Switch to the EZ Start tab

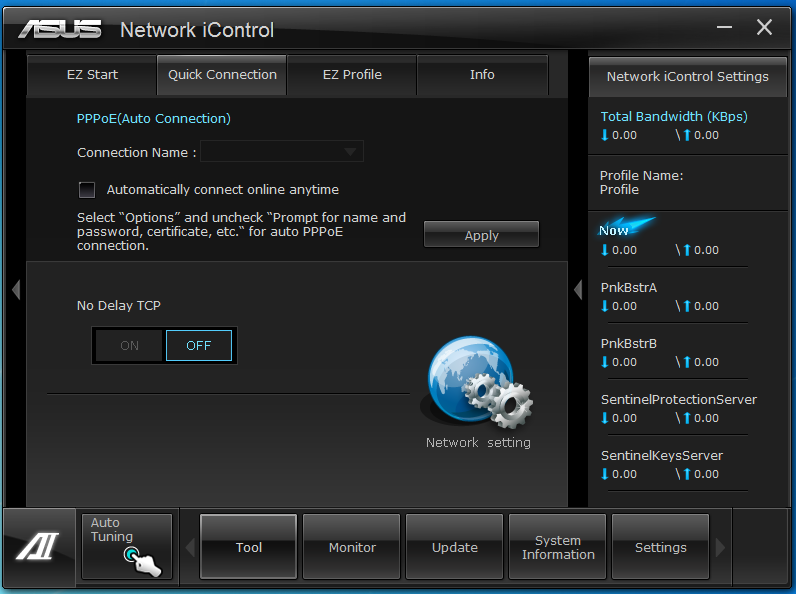tap(92, 75)
